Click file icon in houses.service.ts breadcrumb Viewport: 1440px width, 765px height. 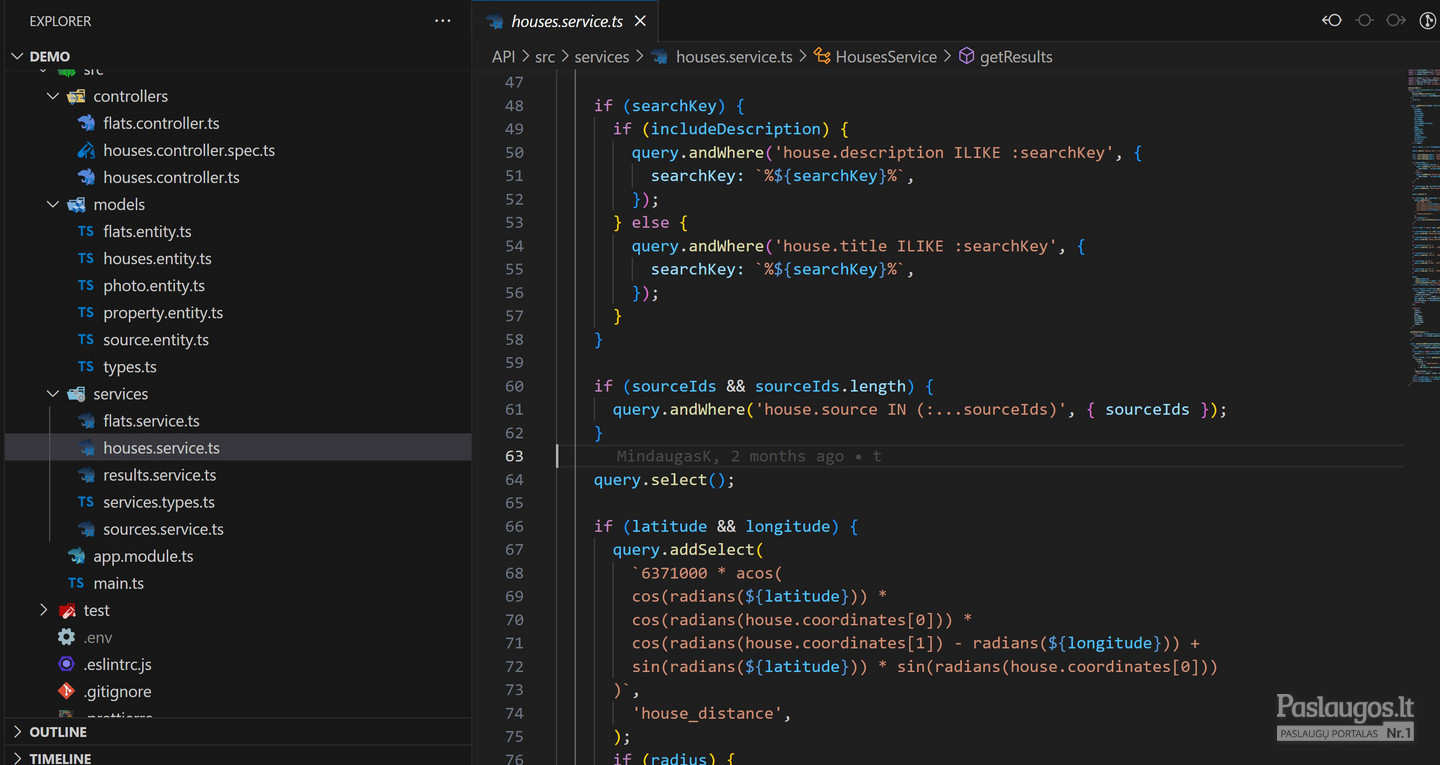(x=660, y=57)
